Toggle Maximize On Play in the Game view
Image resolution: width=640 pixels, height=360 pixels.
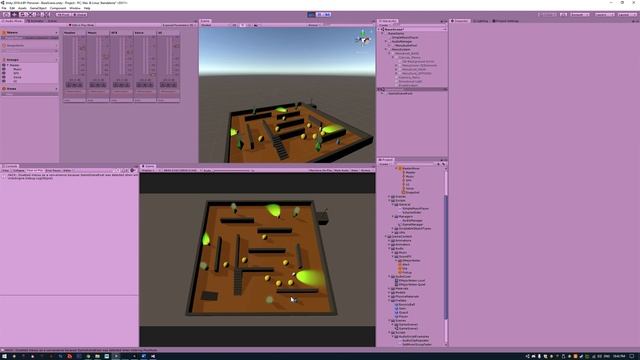tap(320, 171)
